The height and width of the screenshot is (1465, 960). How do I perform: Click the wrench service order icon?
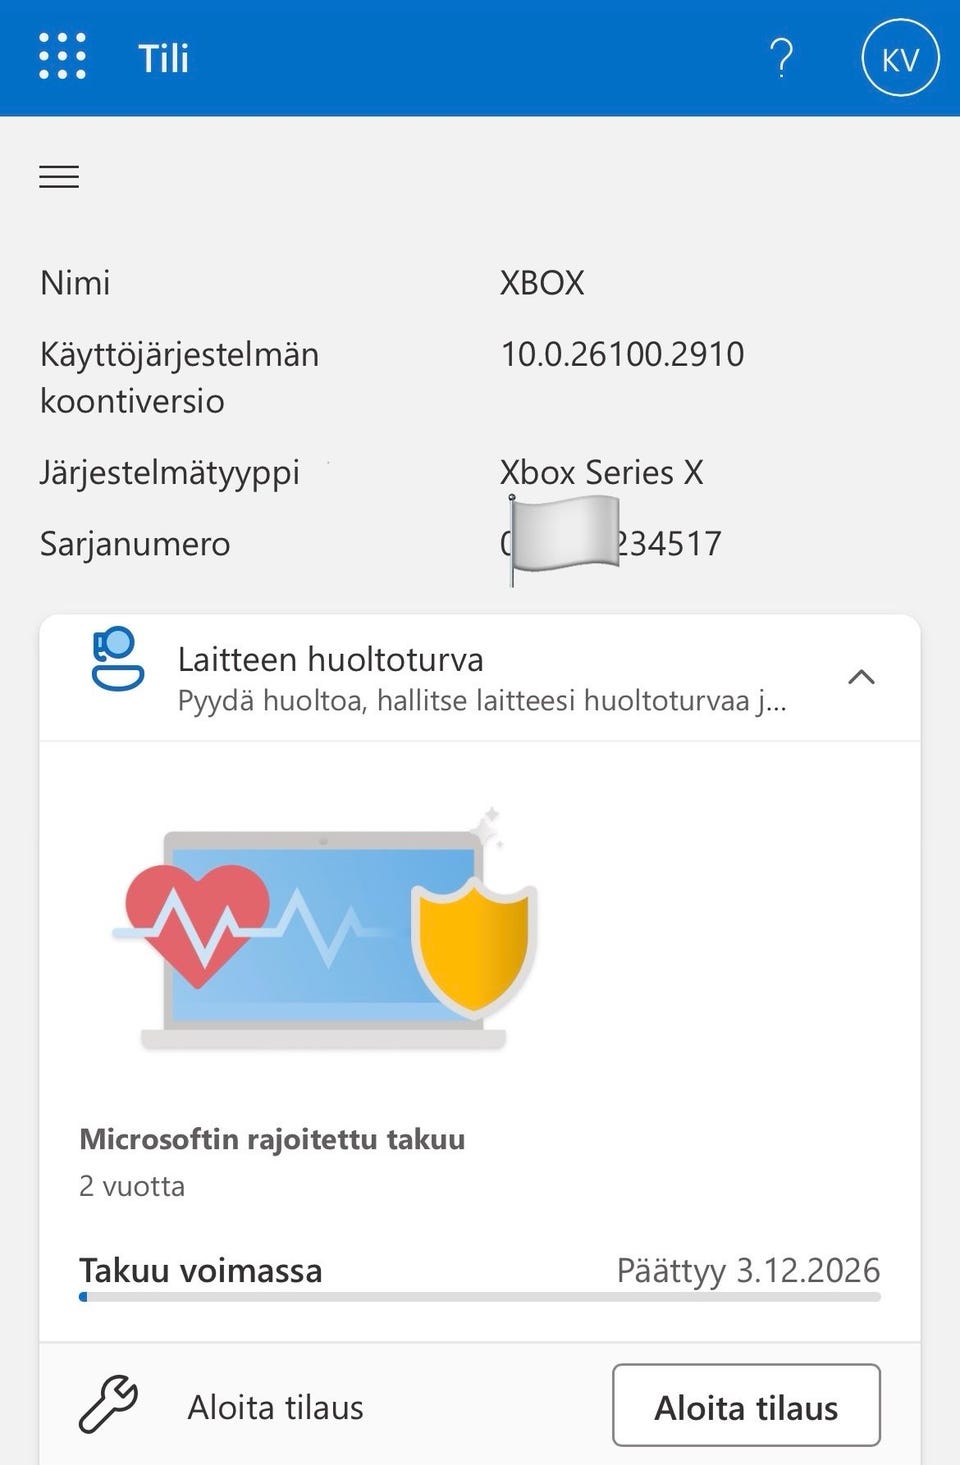coord(108,1405)
